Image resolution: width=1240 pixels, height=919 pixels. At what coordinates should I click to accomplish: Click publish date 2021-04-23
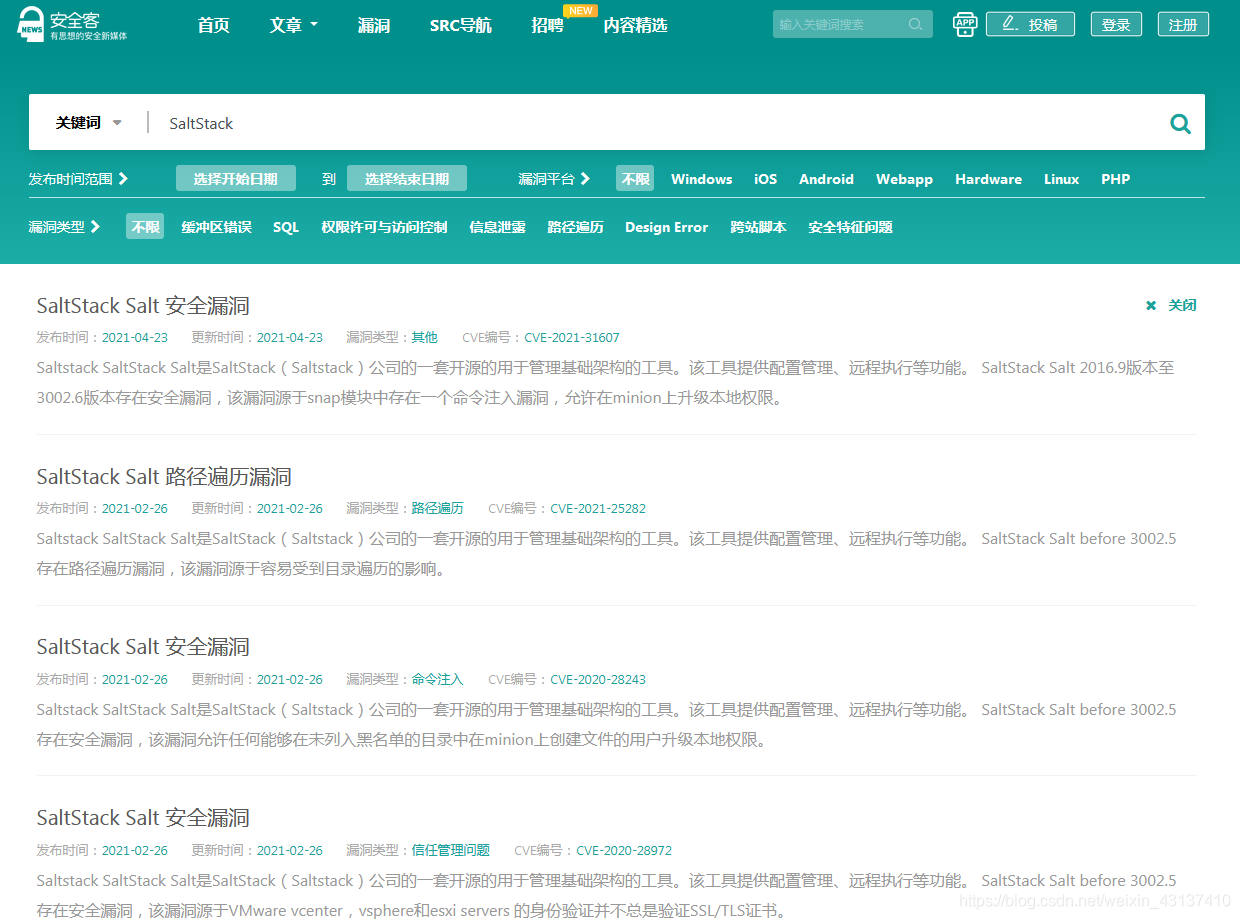(x=135, y=338)
